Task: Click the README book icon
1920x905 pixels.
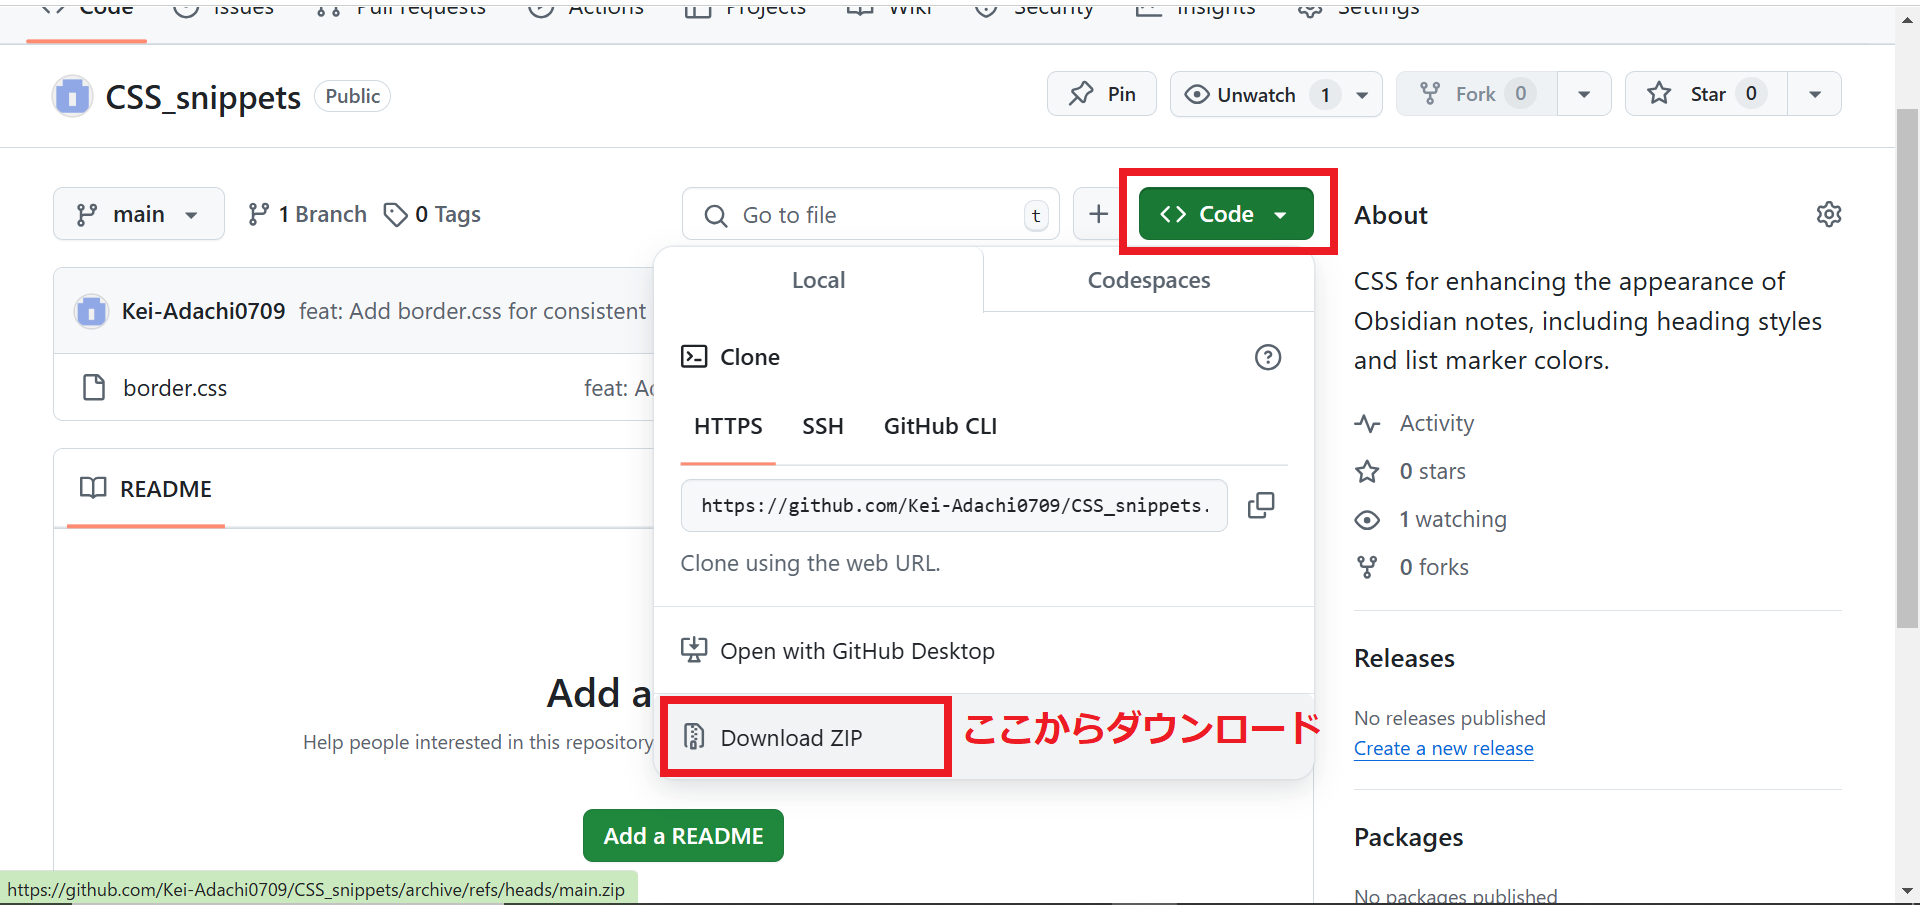Action: pos(93,488)
